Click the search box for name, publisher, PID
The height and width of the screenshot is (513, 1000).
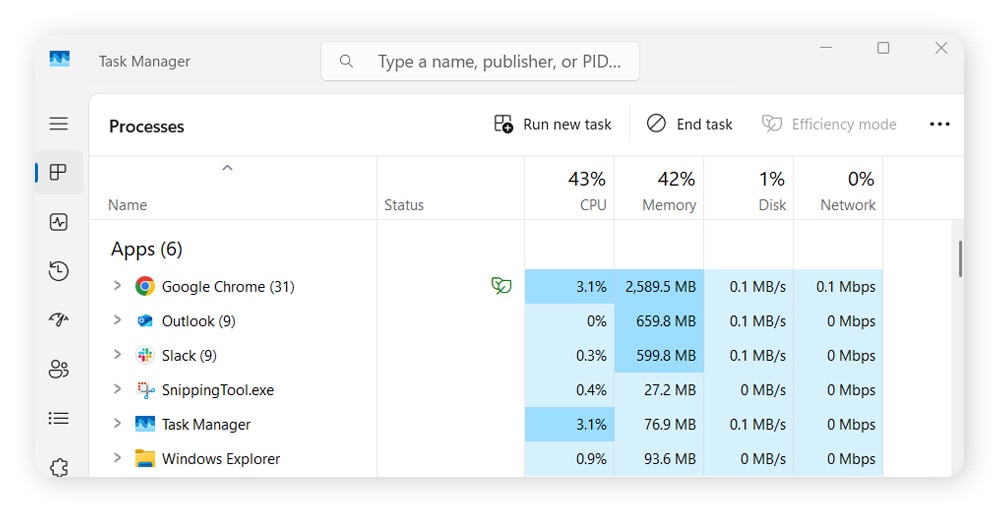coord(480,61)
